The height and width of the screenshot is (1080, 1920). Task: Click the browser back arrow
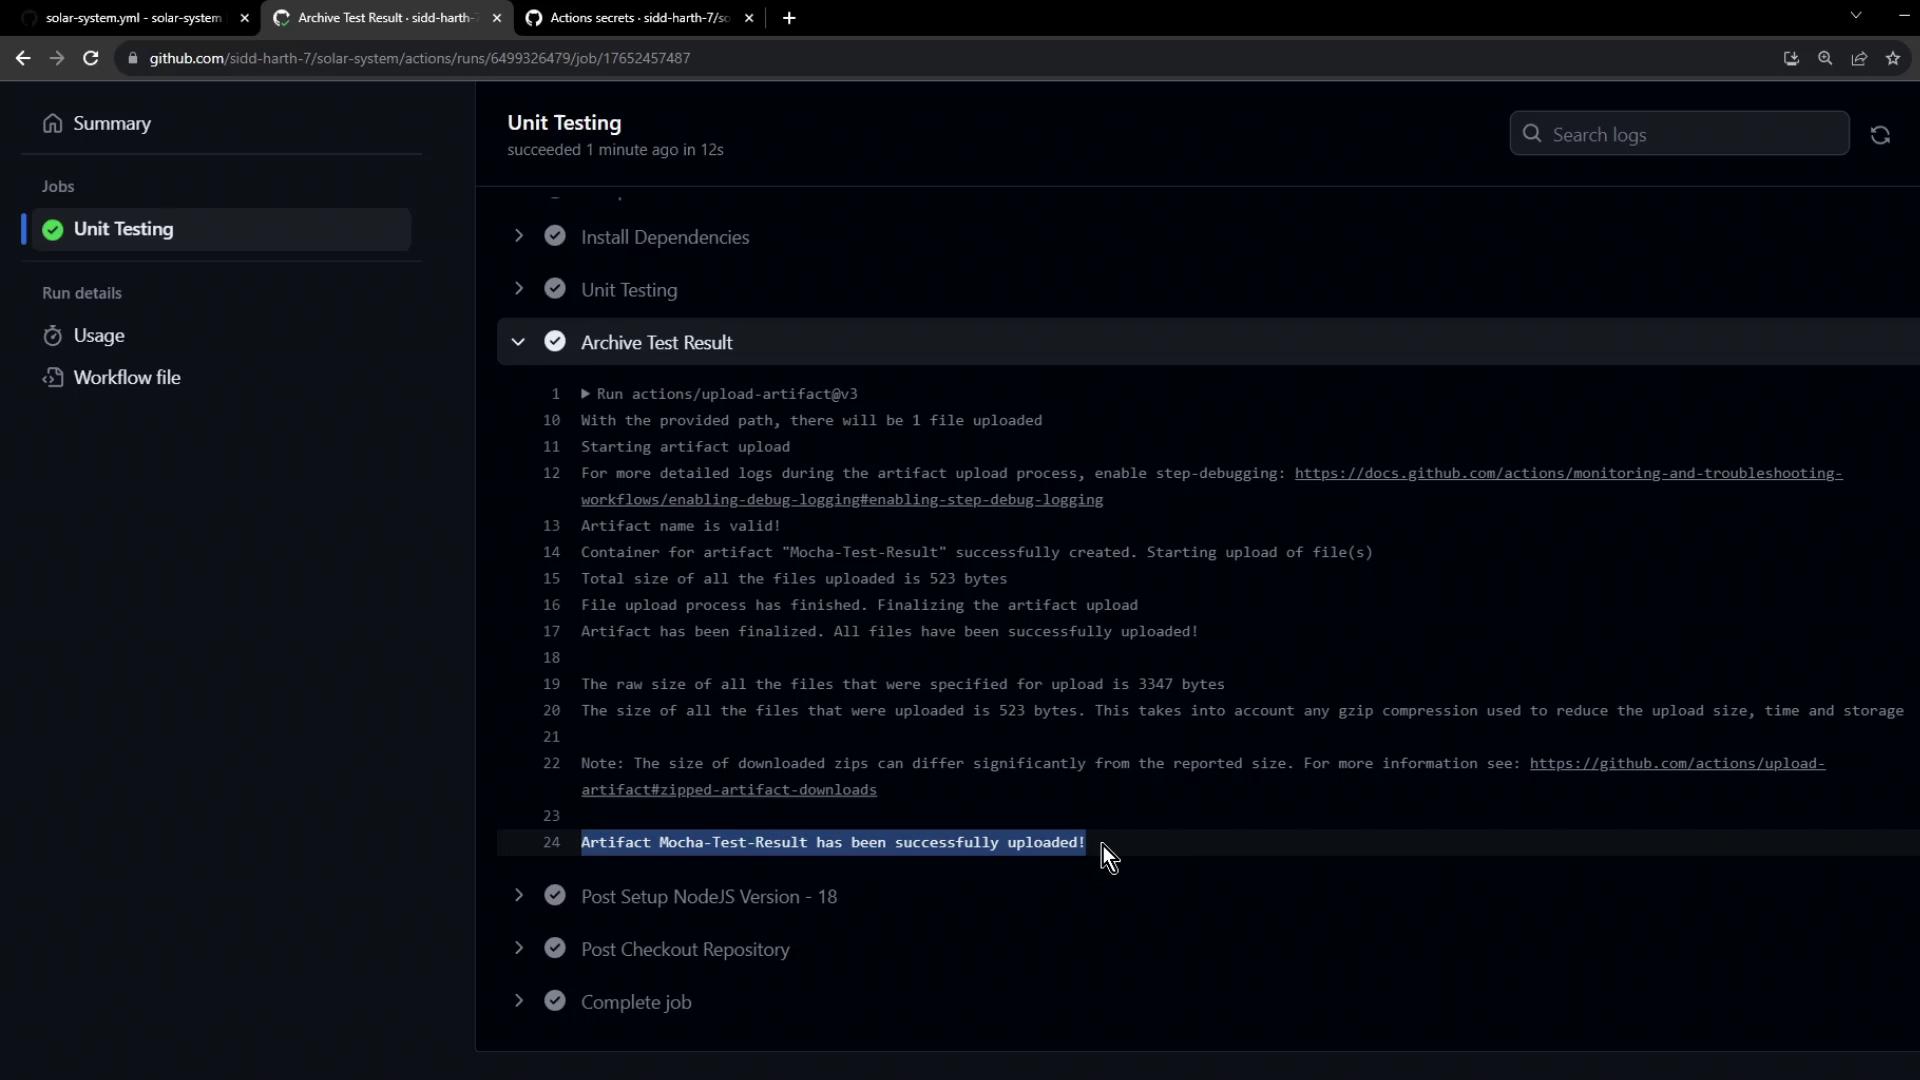(22, 58)
